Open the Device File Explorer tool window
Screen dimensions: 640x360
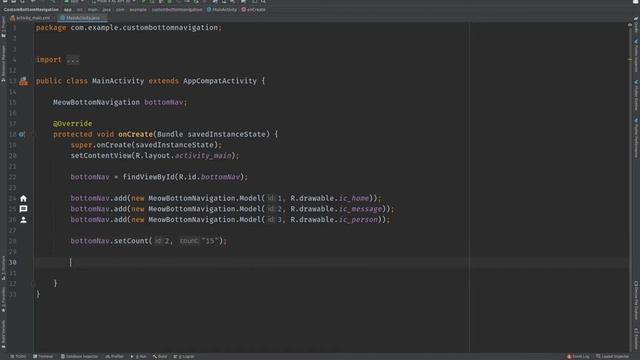(x=636, y=300)
